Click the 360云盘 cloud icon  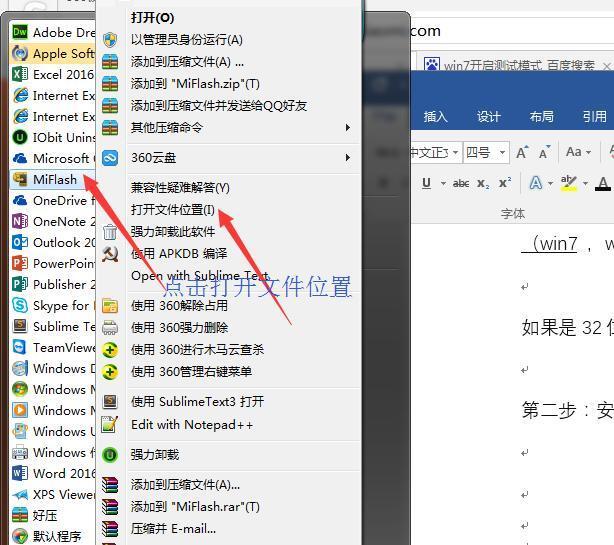(x=110, y=158)
